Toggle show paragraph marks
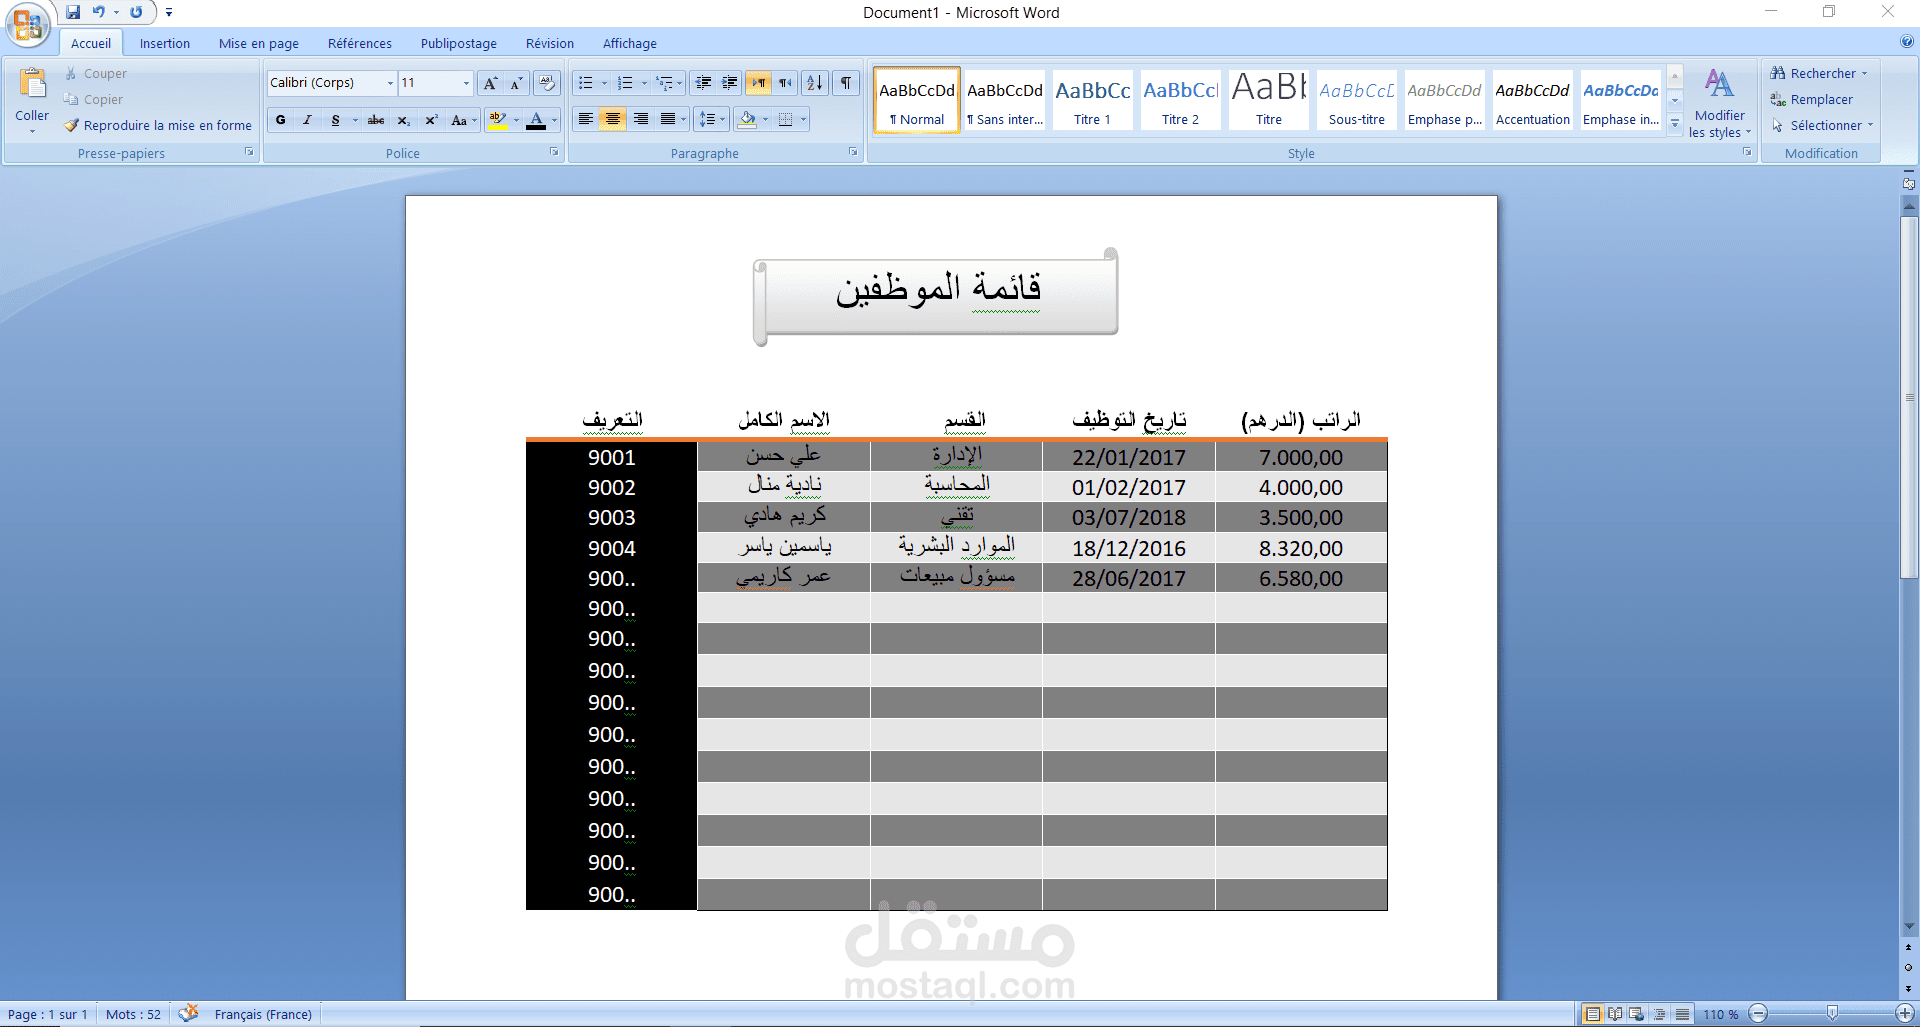The image size is (1920, 1027). pos(846,83)
